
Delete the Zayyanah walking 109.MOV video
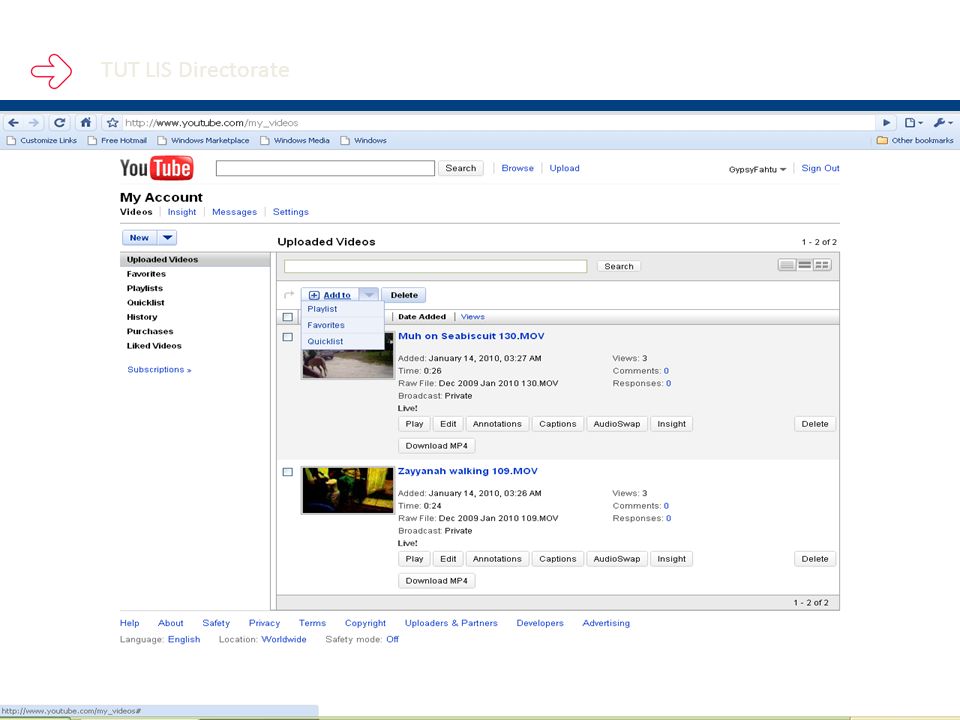tap(815, 559)
